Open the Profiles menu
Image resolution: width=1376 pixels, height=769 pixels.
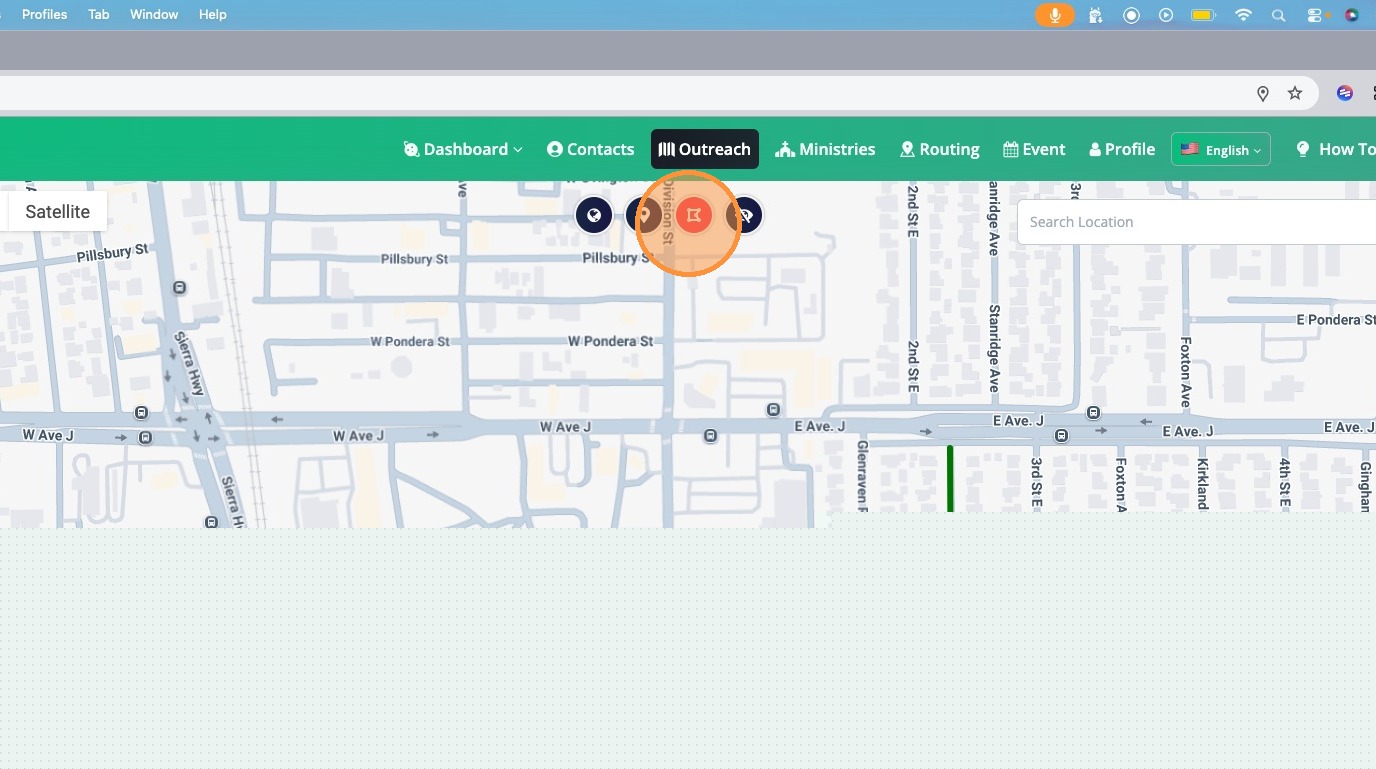click(x=45, y=14)
